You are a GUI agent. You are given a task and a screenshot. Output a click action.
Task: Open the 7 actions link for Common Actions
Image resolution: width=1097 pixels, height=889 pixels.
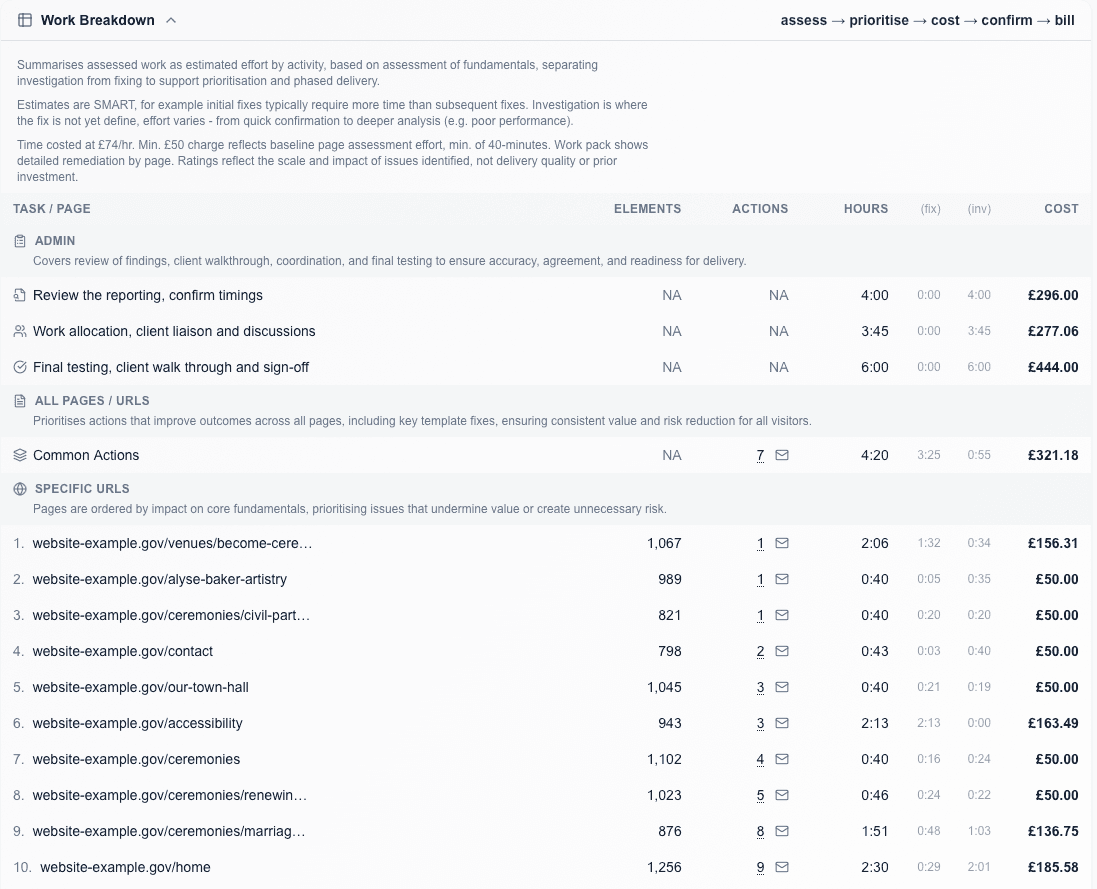tap(760, 454)
